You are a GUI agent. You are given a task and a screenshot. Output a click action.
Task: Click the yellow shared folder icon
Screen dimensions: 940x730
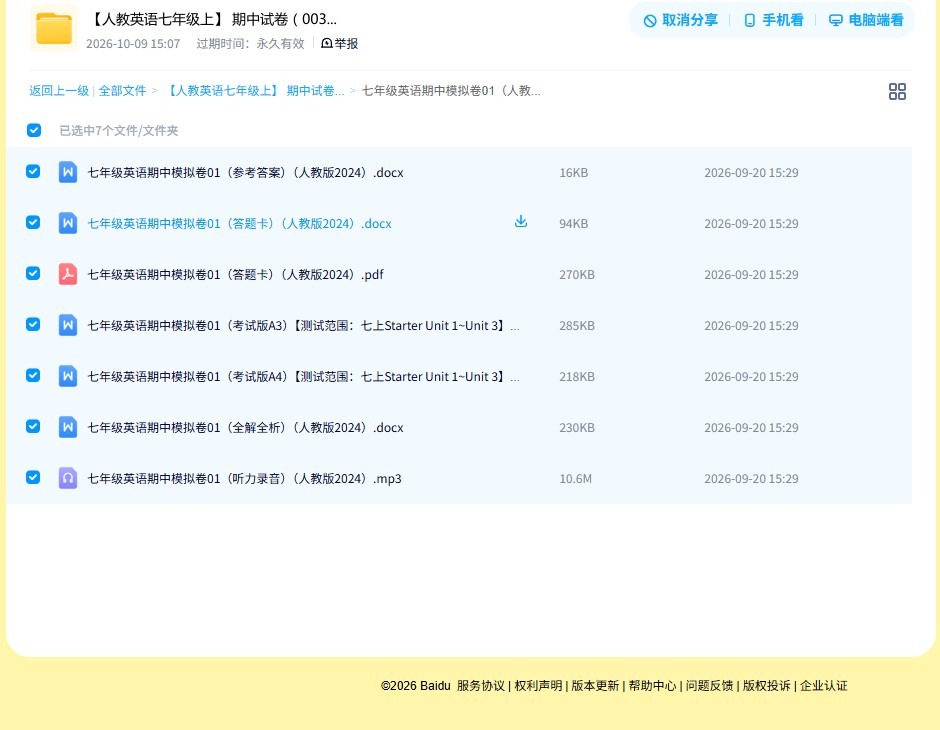(x=54, y=28)
